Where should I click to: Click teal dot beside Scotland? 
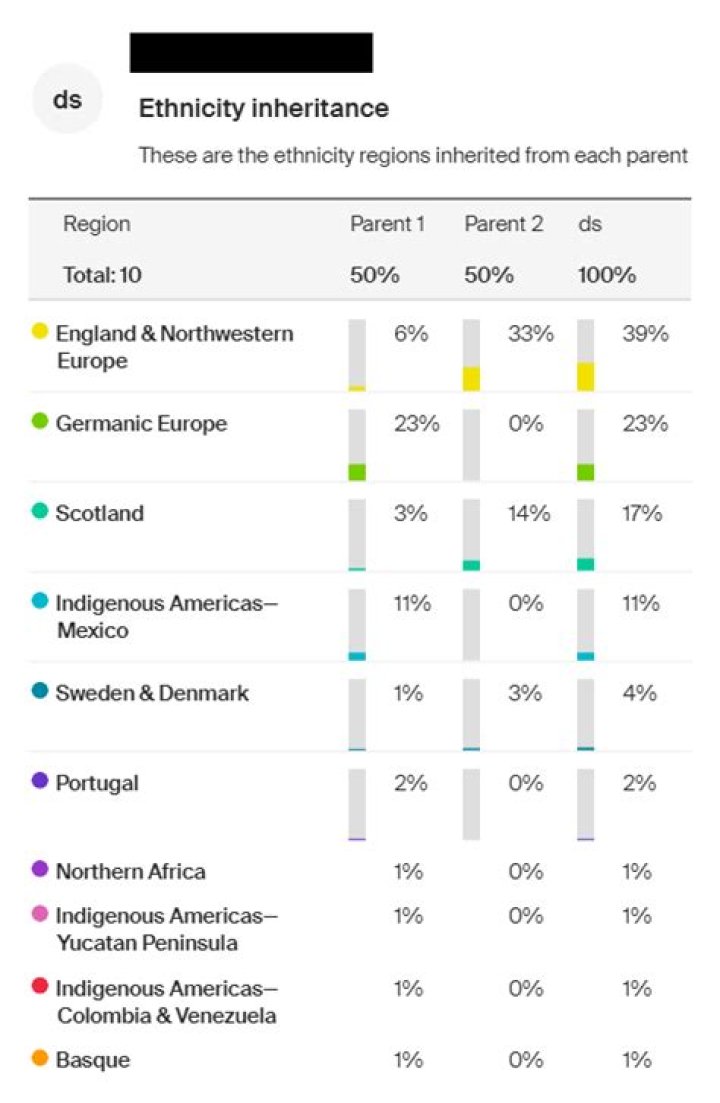40,512
